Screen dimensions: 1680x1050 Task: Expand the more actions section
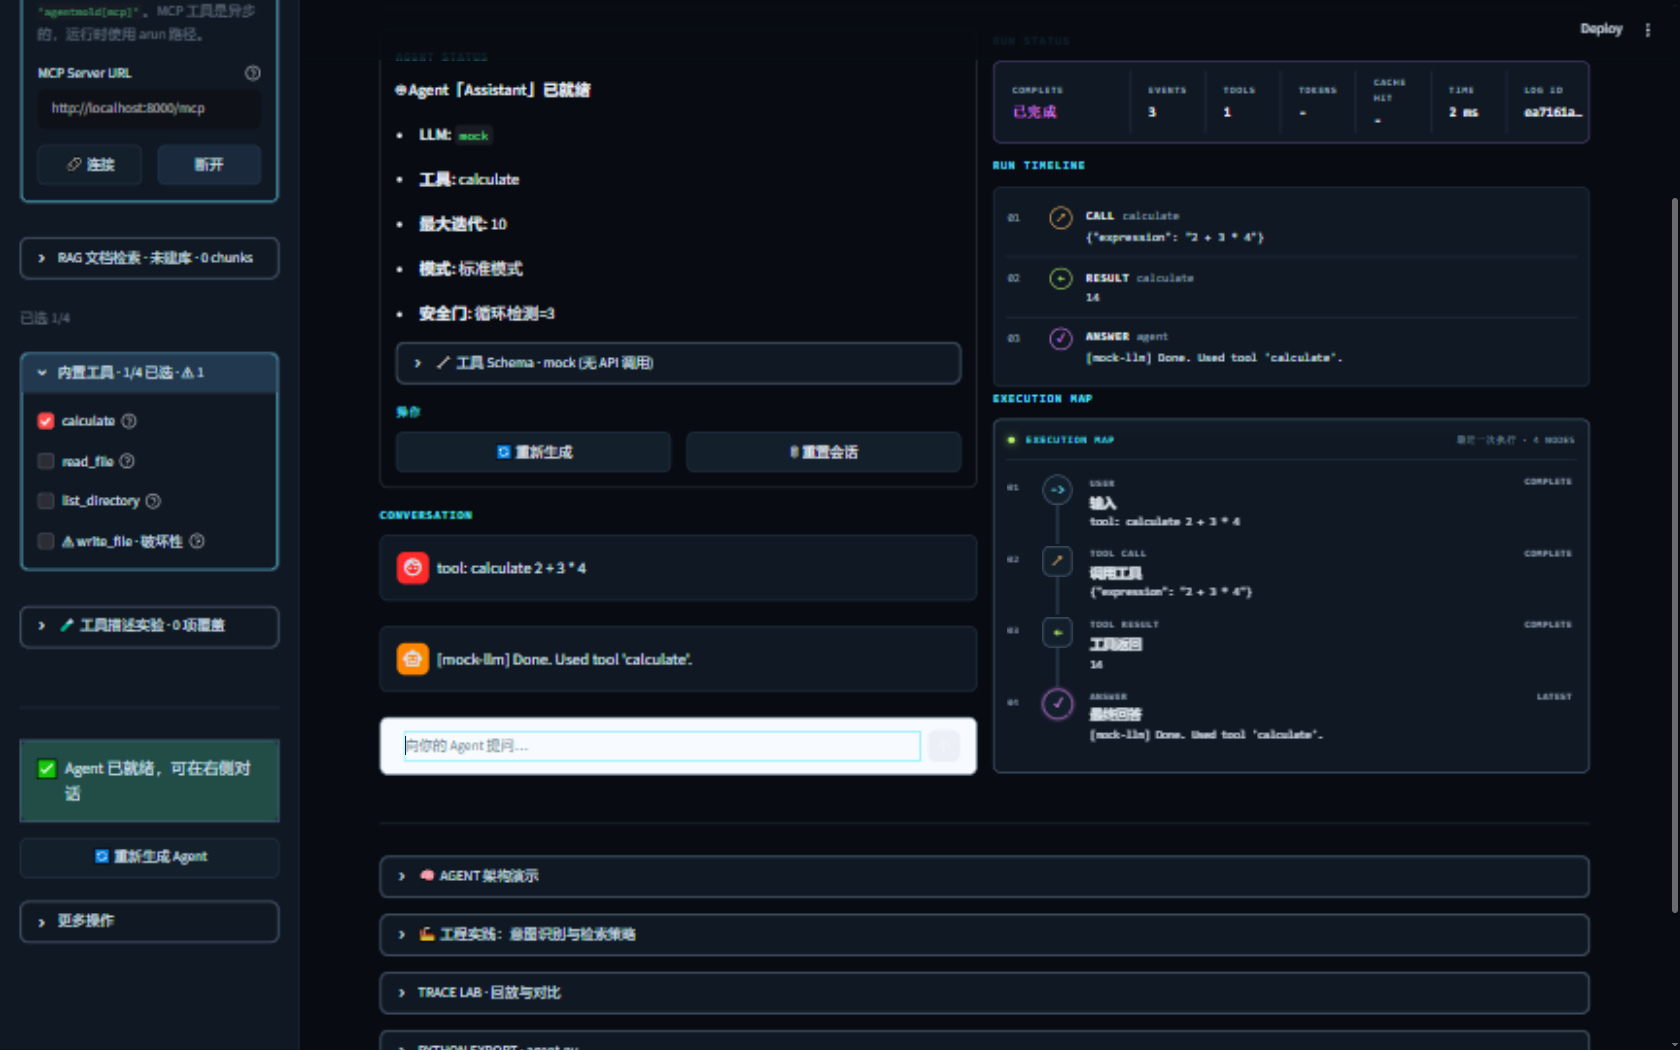pos(149,921)
